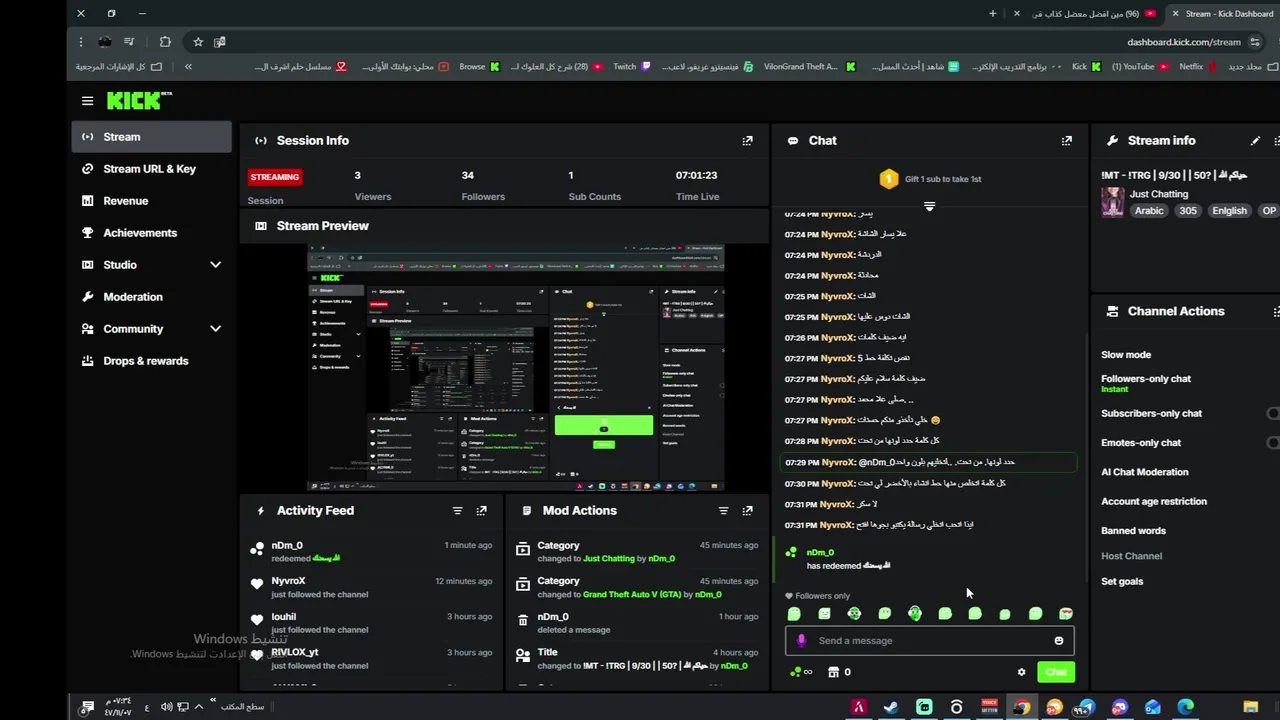Filter the Mod Actions list

pyautogui.click(x=723, y=511)
